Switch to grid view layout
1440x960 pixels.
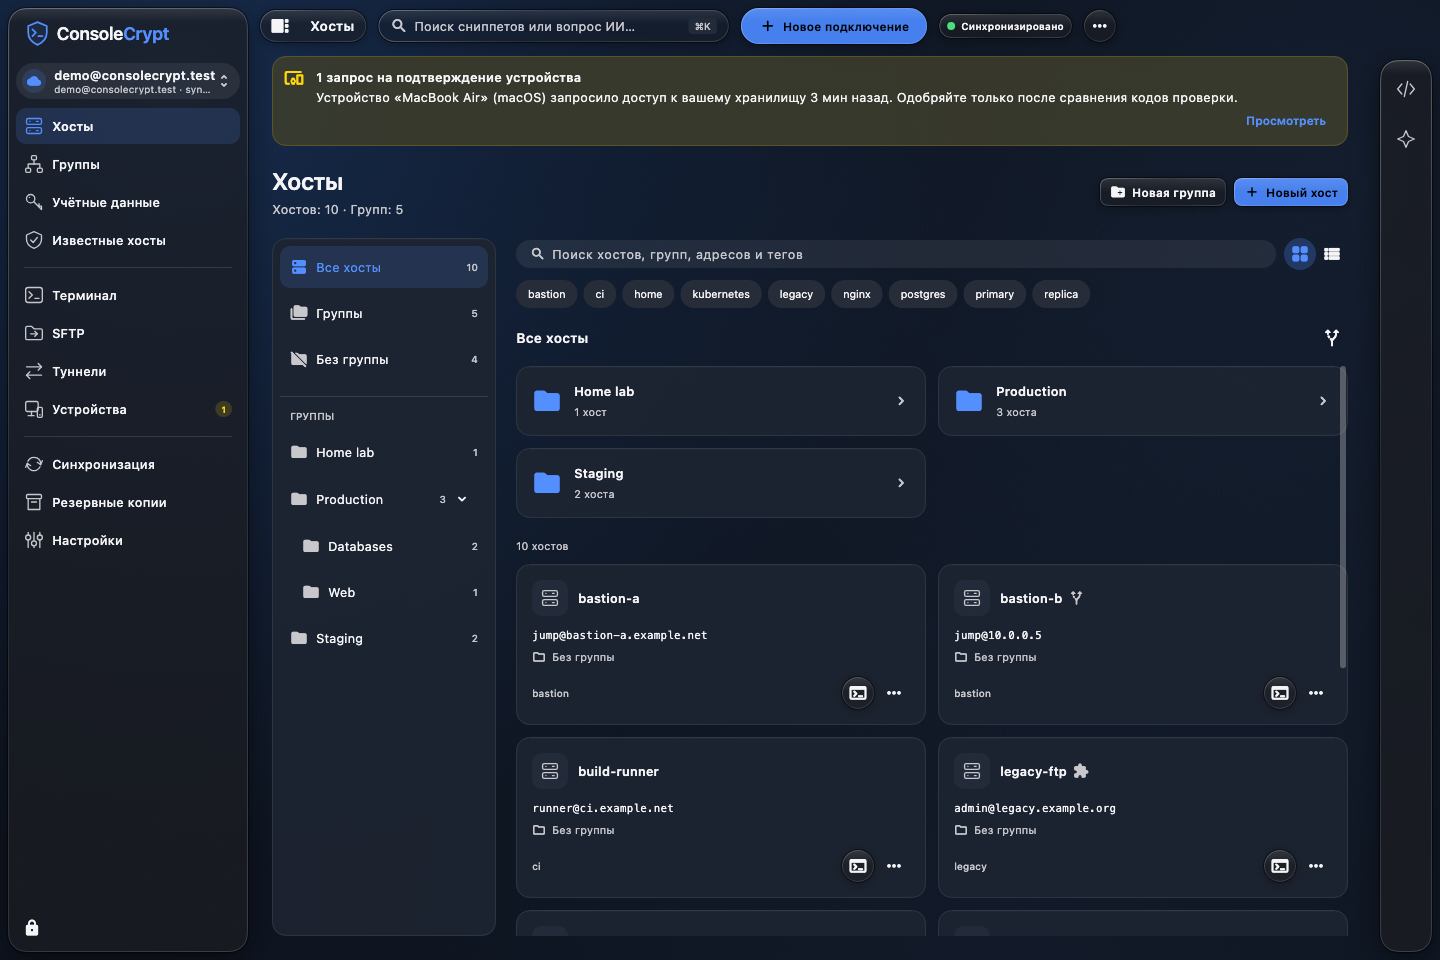(x=1300, y=254)
